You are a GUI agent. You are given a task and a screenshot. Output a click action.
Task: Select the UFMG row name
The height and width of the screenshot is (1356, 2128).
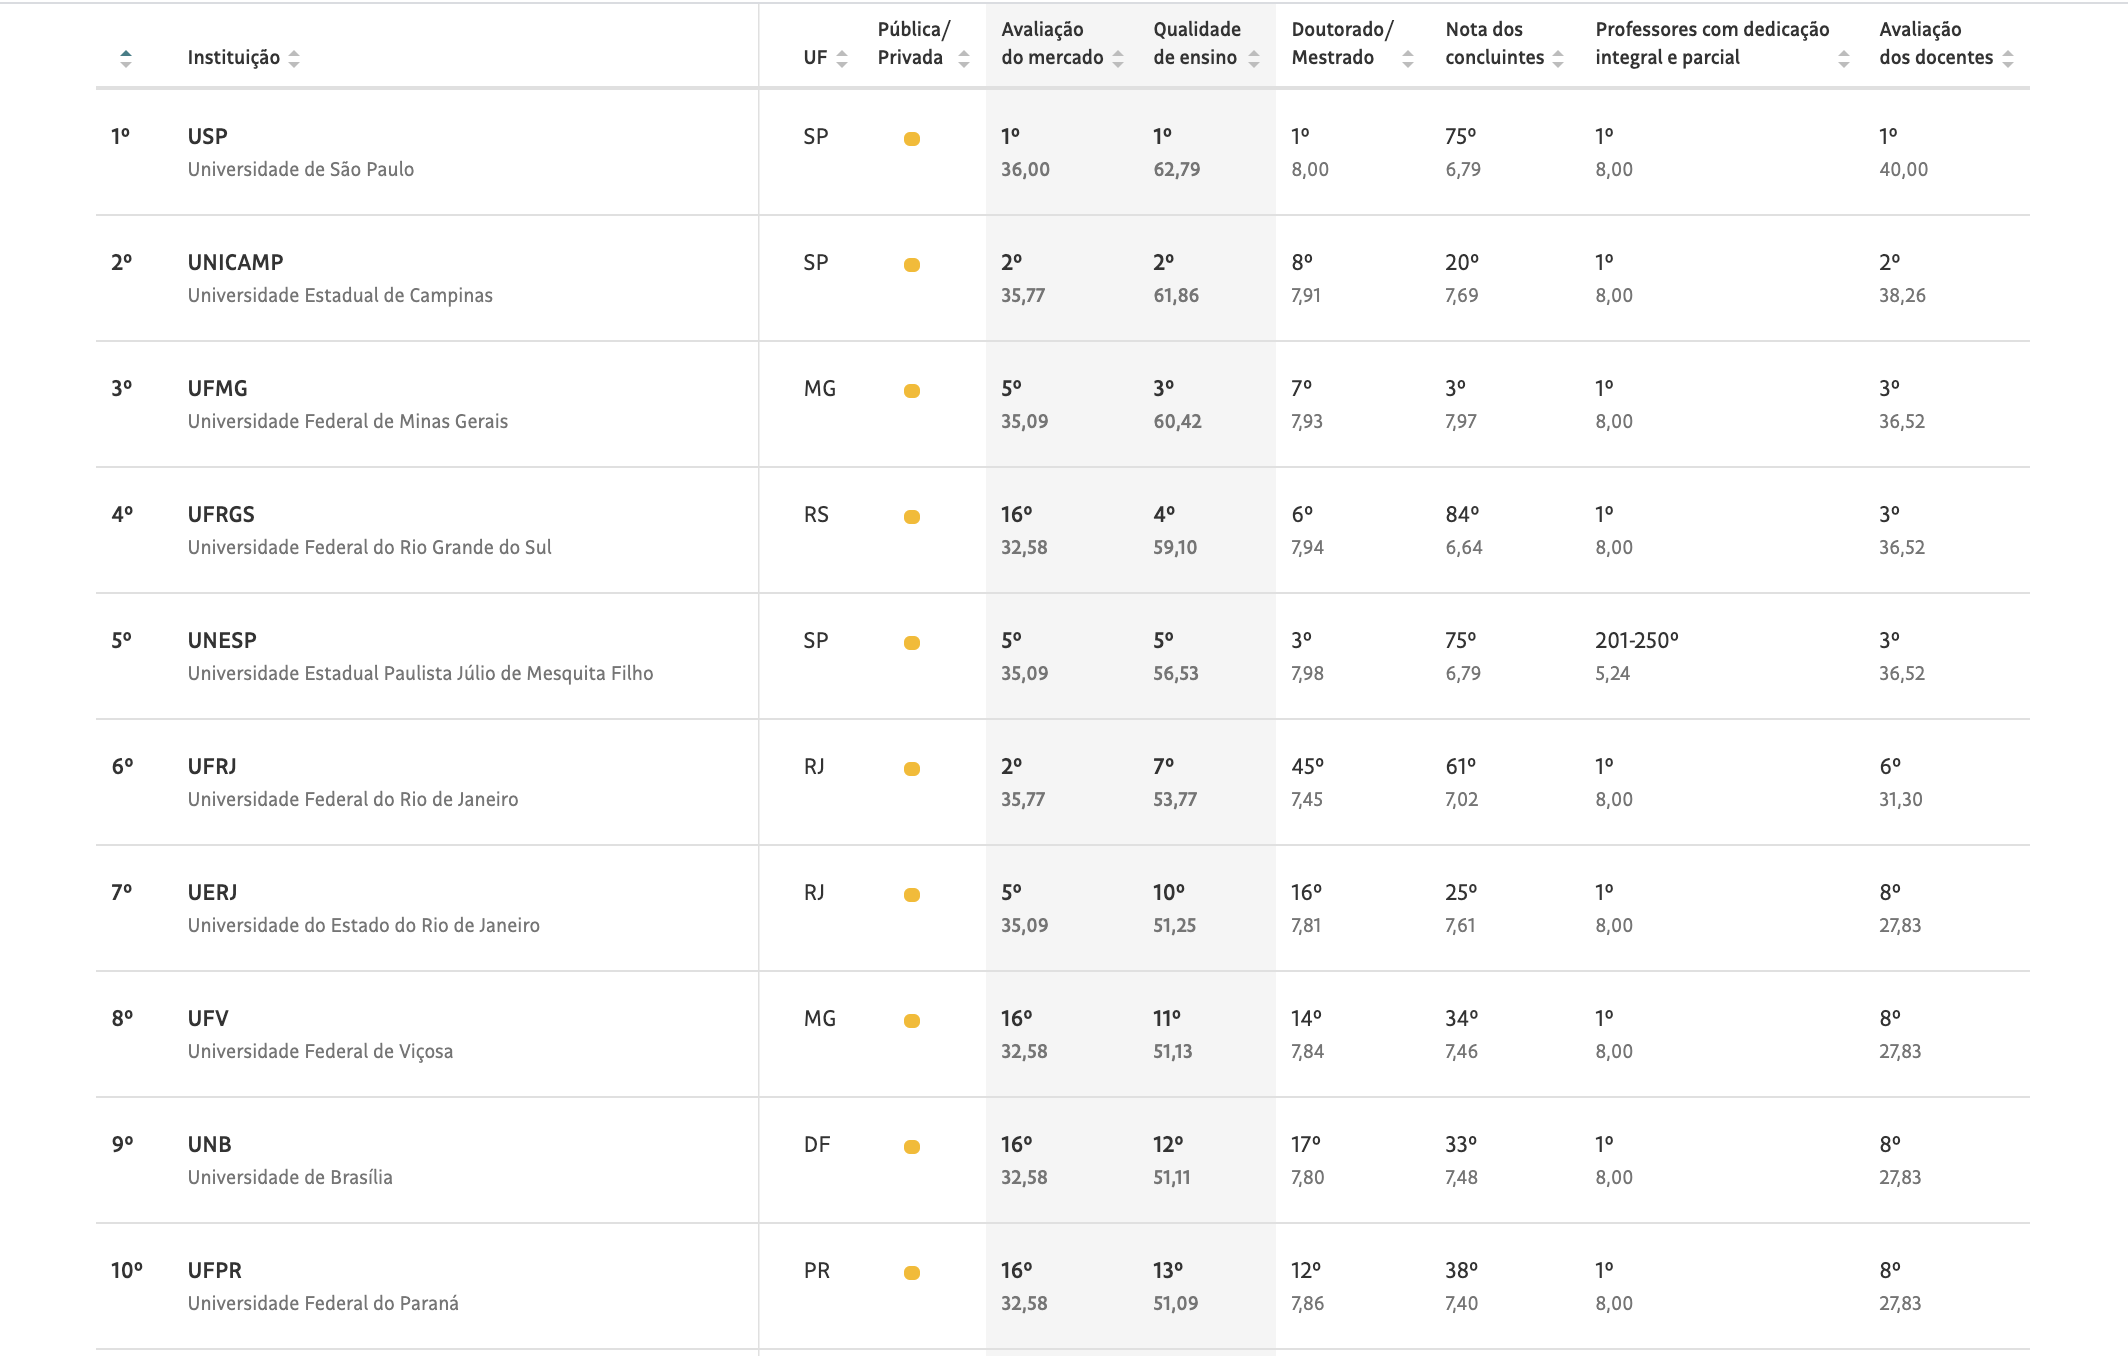(x=218, y=388)
